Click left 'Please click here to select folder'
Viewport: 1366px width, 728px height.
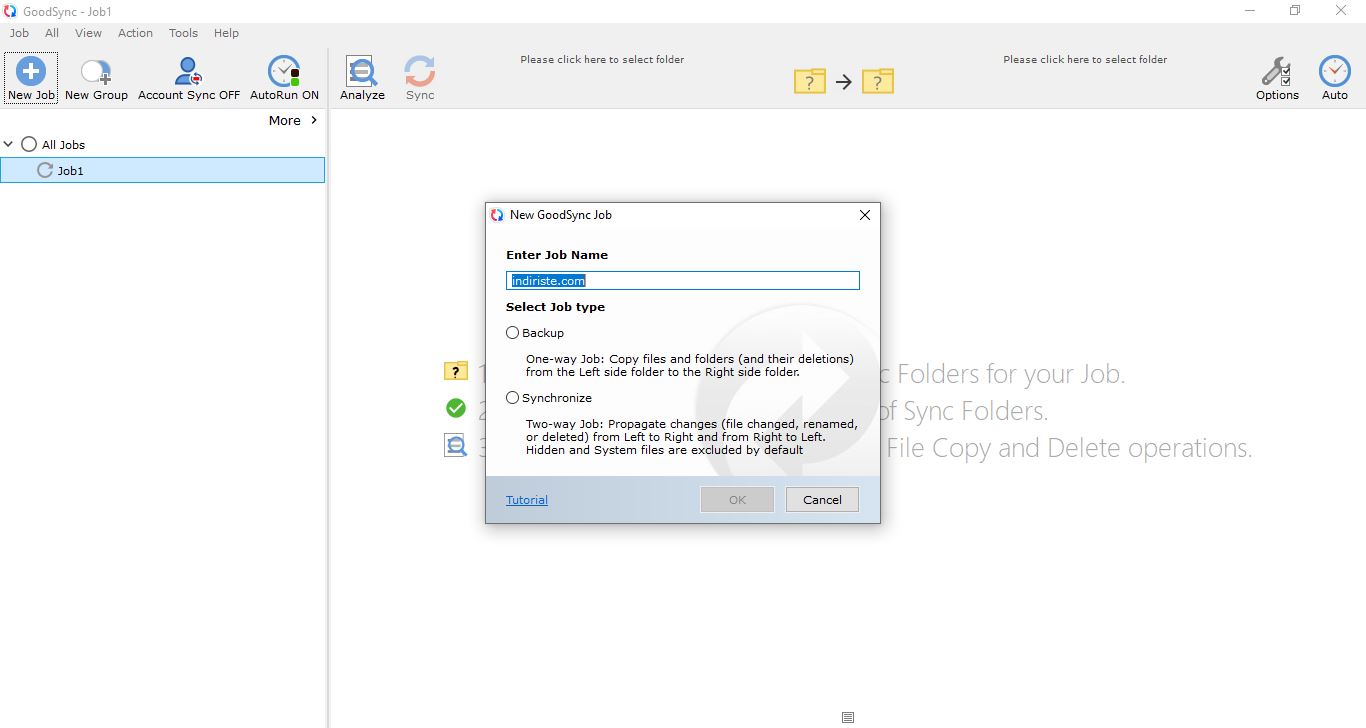coord(602,59)
